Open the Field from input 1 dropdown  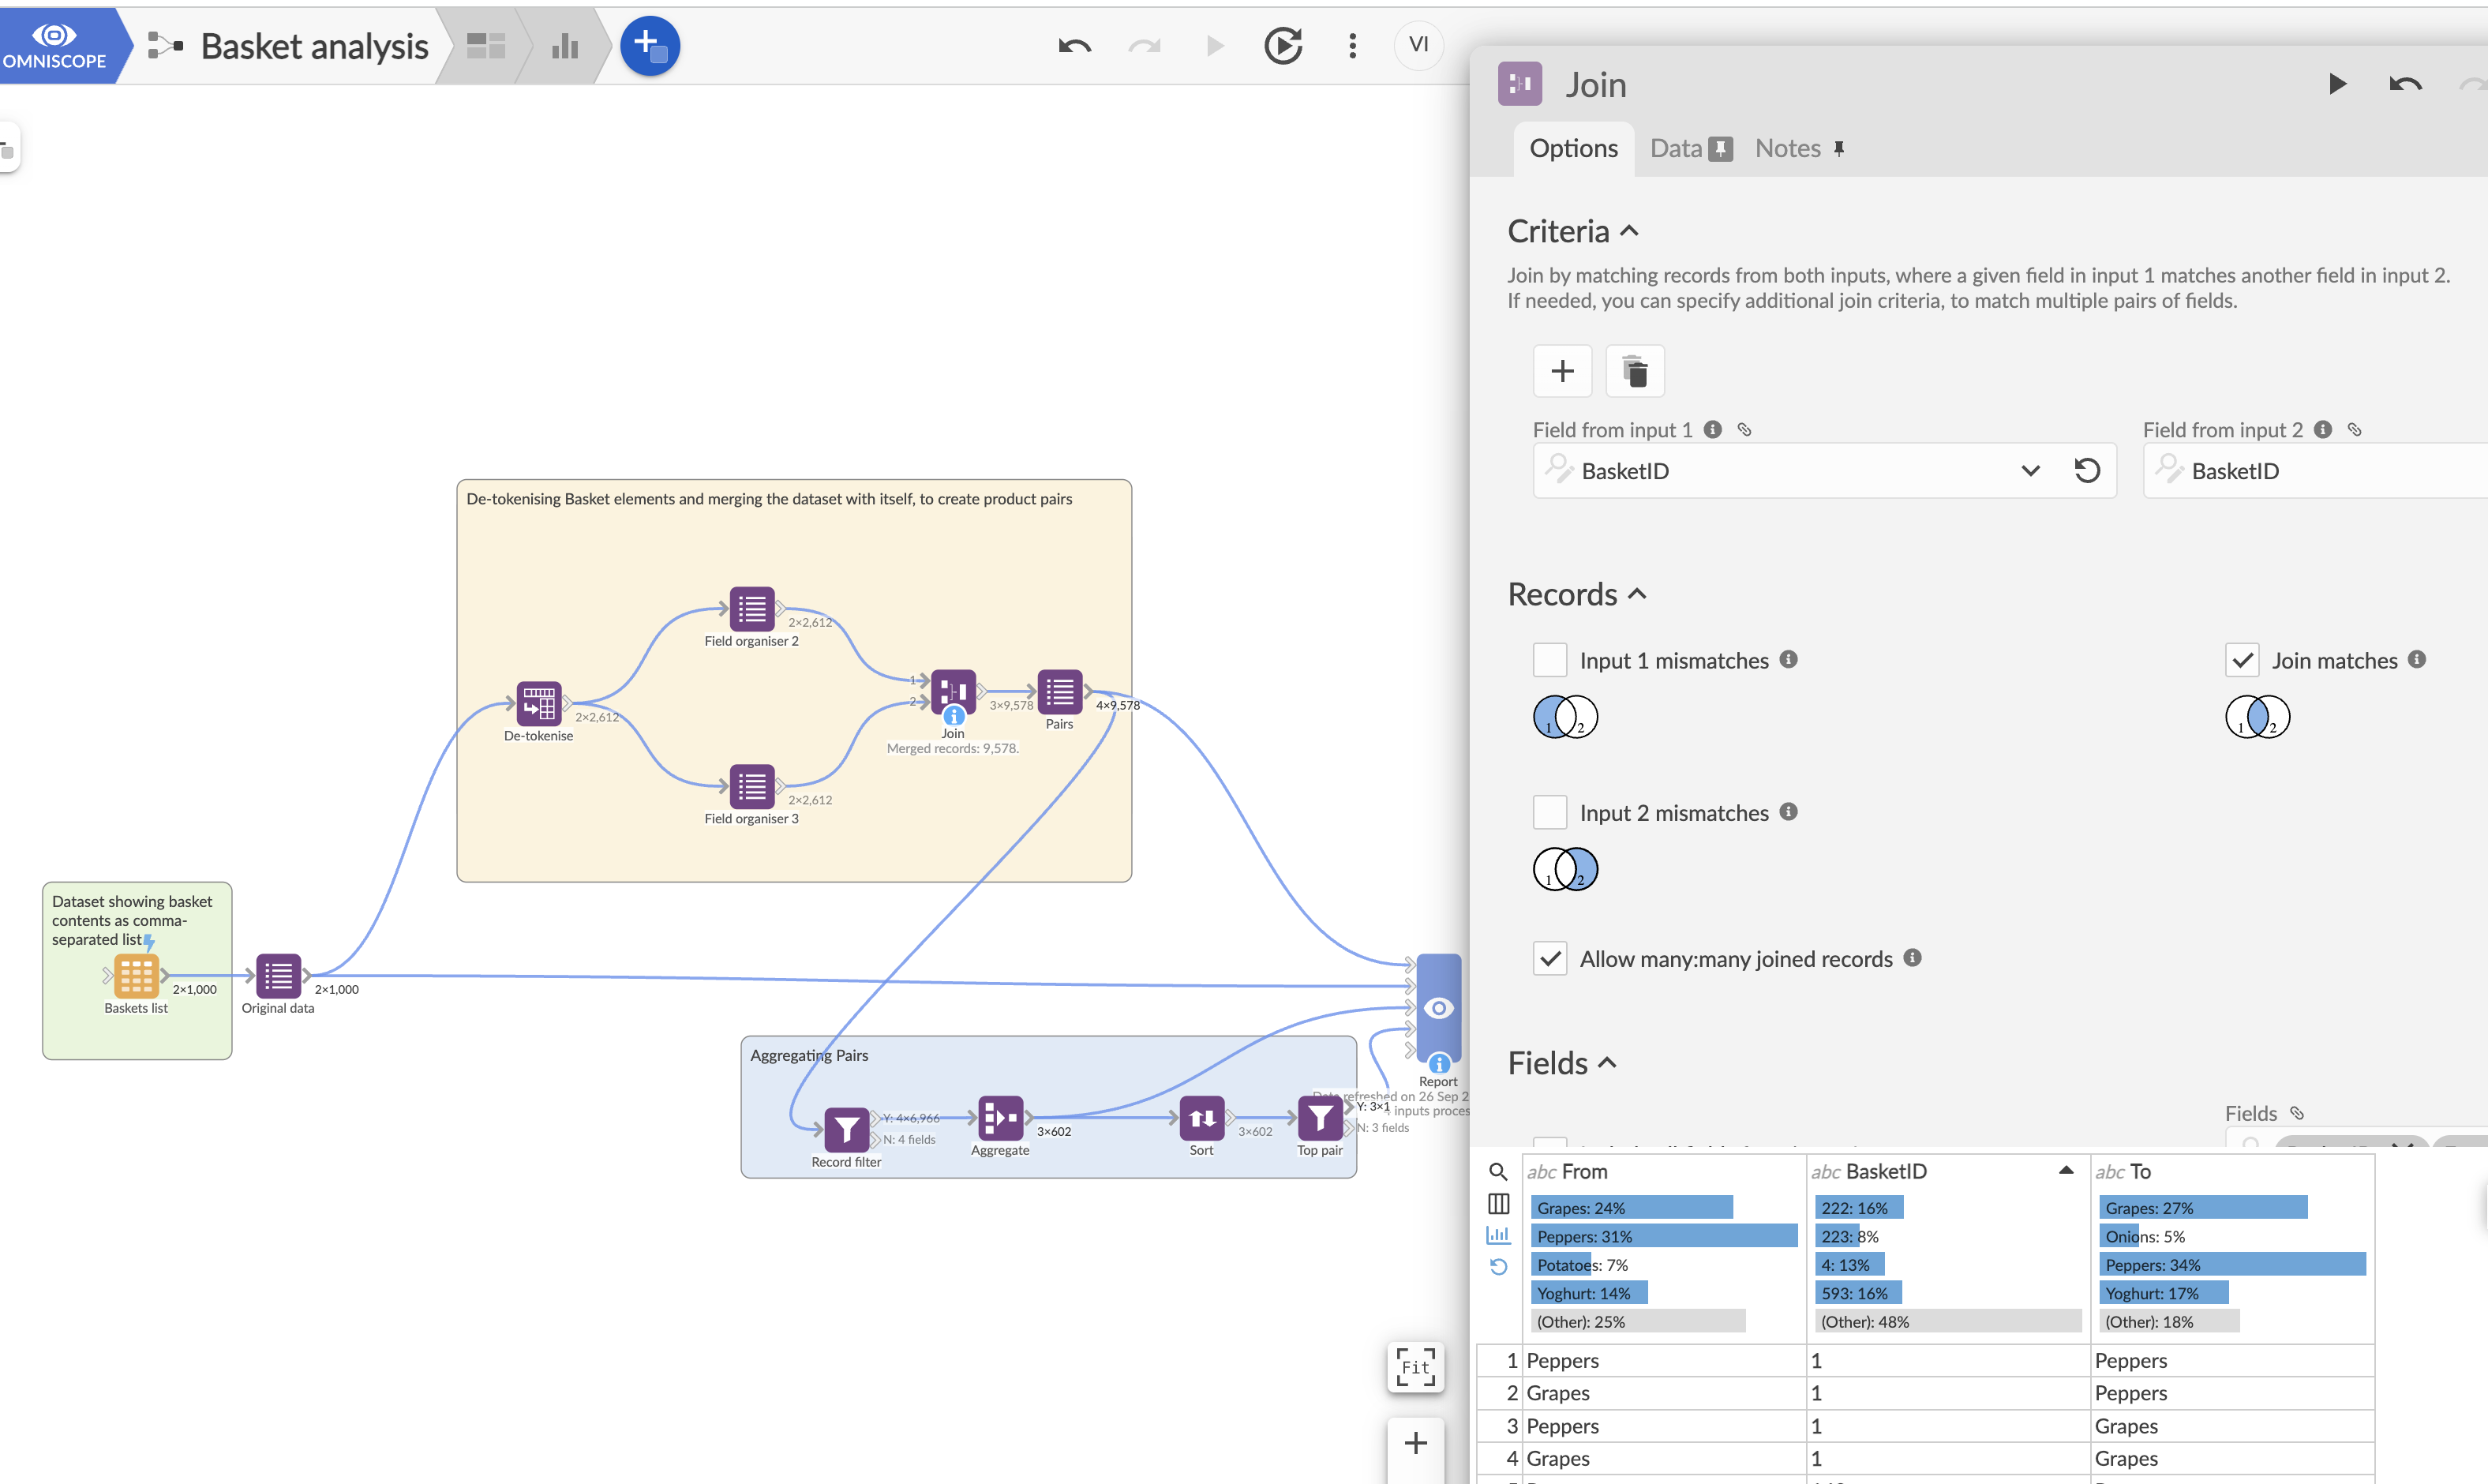tap(2030, 471)
